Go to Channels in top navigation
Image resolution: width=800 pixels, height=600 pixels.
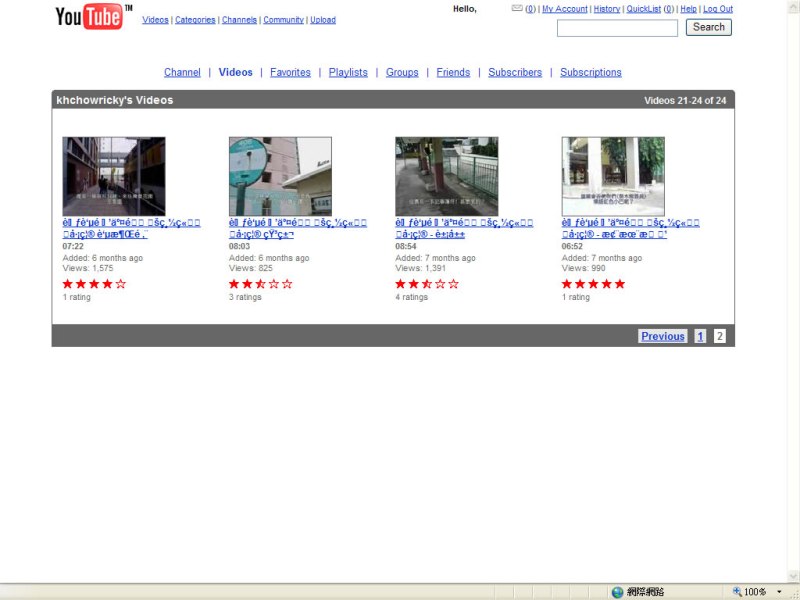coord(239,20)
